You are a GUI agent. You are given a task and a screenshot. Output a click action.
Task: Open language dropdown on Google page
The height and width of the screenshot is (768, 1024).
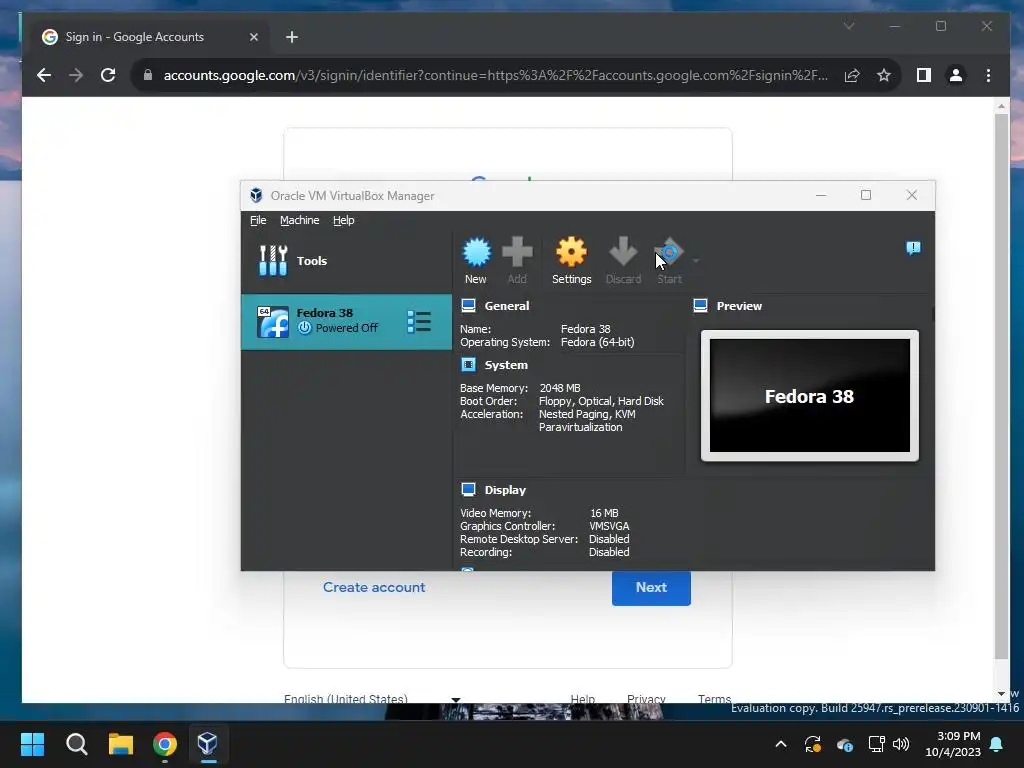[372, 699]
